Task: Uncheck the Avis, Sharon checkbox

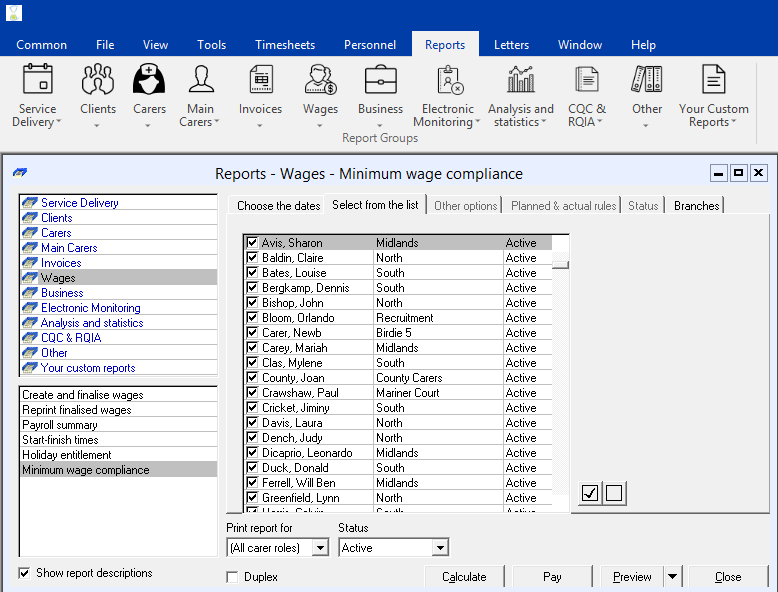Action: click(252, 243)
